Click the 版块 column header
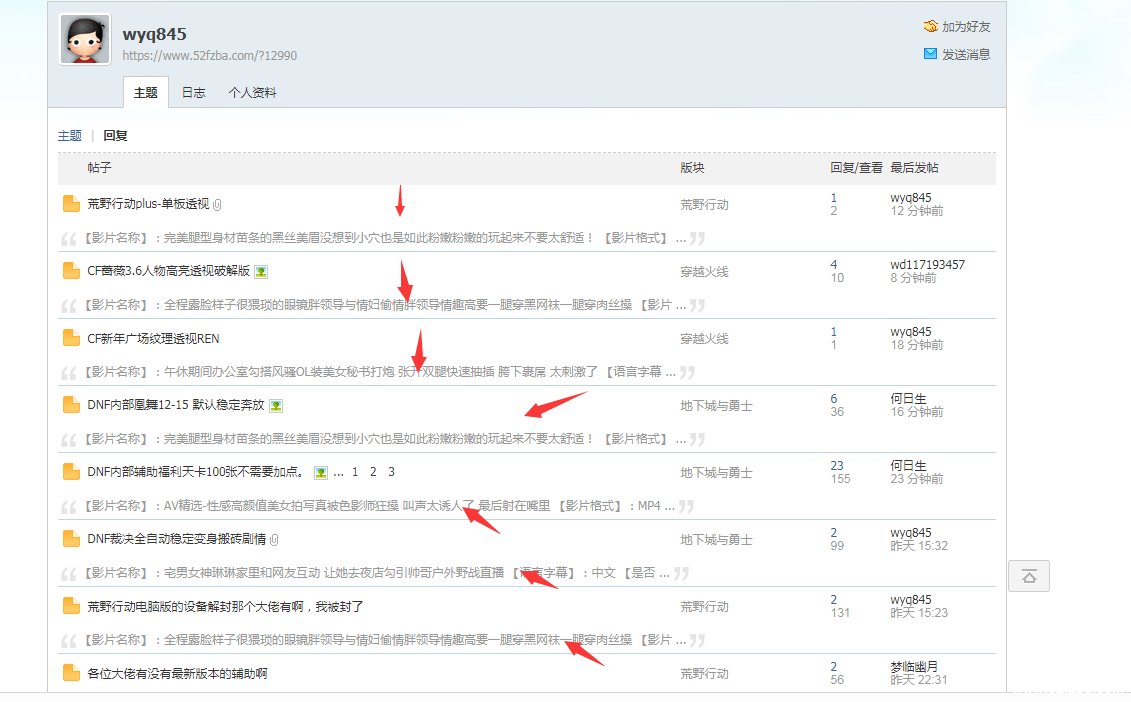 (x=692, y=167)
